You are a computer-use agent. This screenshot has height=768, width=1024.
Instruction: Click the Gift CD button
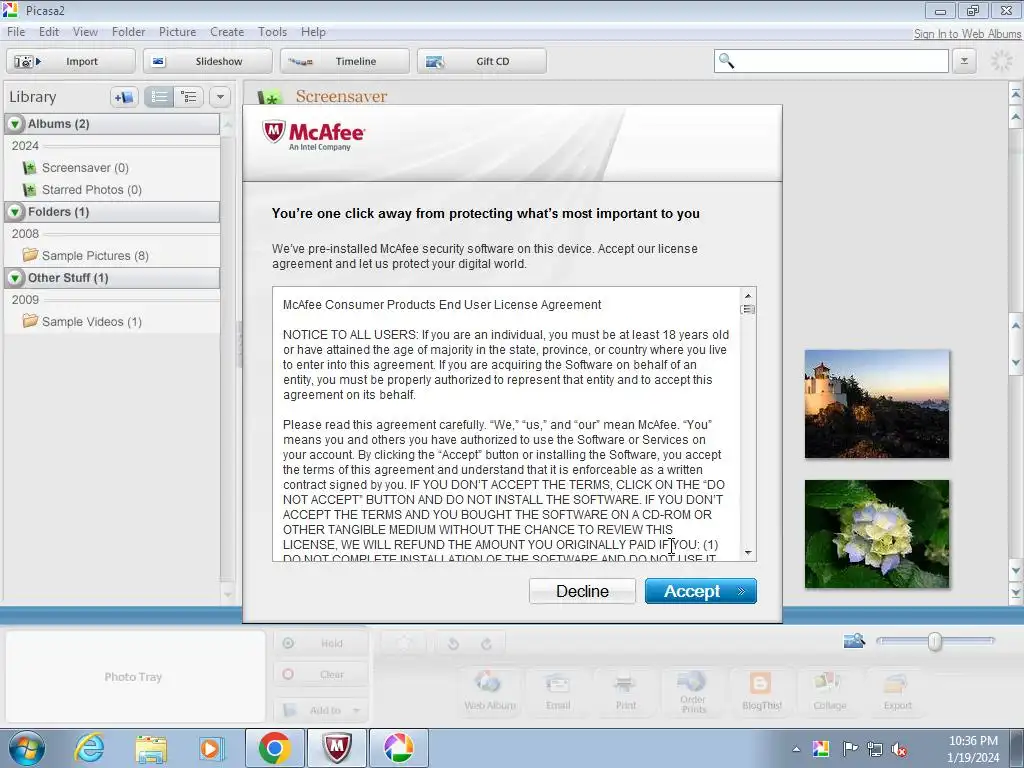pos(482,61)
